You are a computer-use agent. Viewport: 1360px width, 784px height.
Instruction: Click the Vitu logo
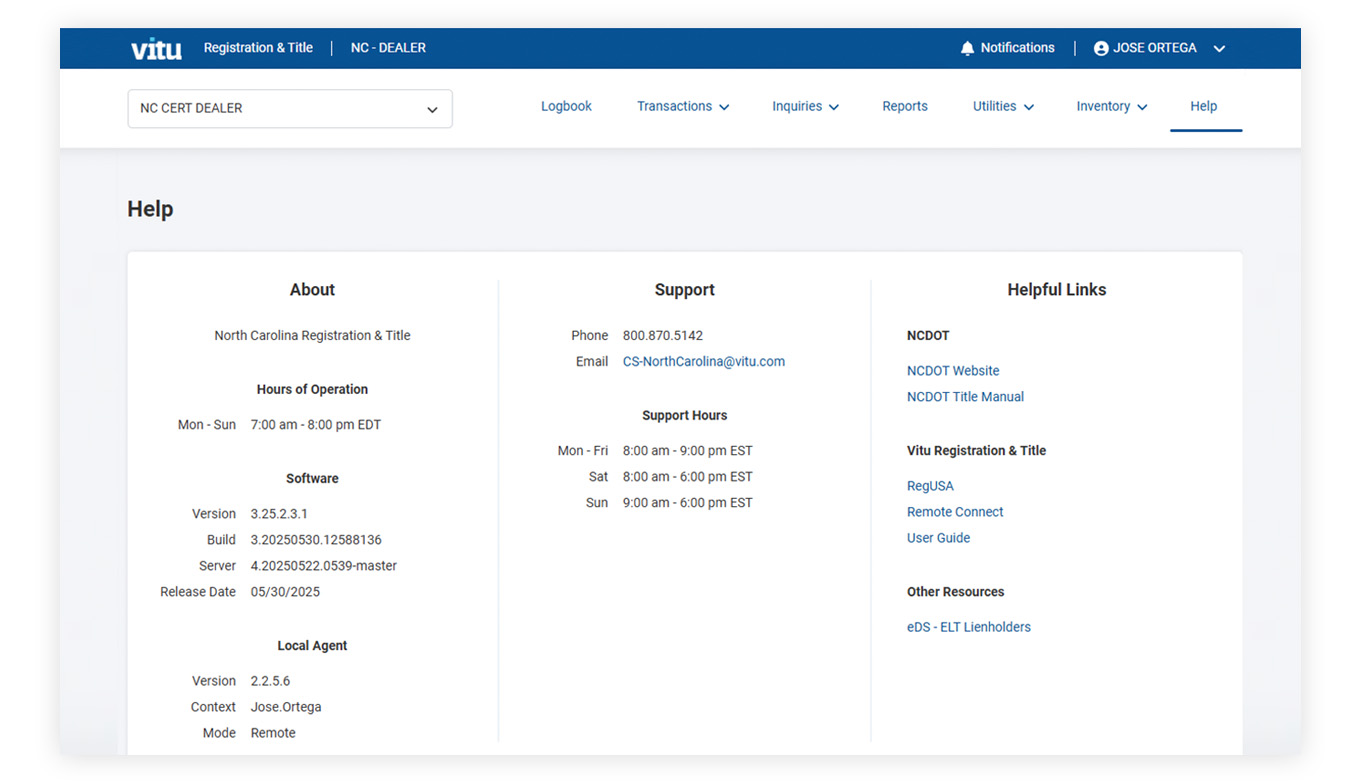click(x=156, y=48)
